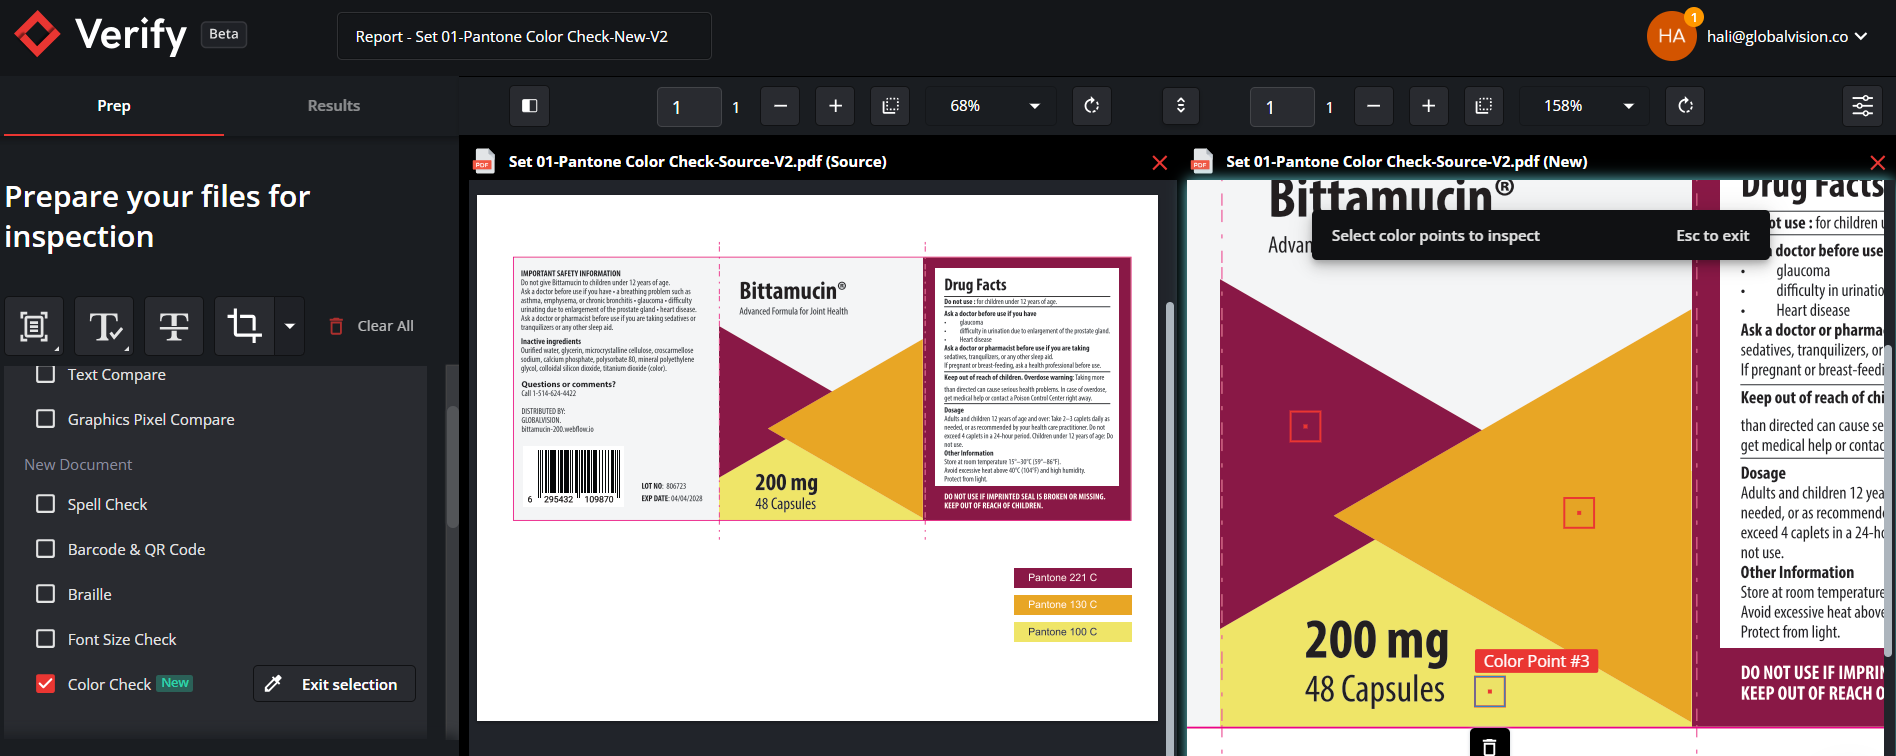Click the Exit selection button
Viewport: 1896px width, 756px height.
coord(334,684)
